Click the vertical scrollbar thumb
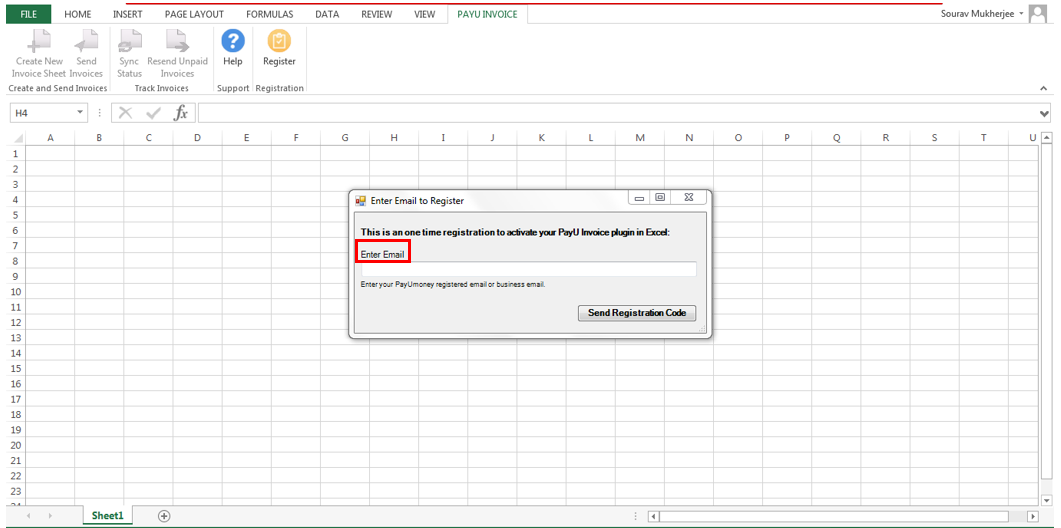Image resolution: width=1061 pixels, height=528 pixels. (1047, 311)
